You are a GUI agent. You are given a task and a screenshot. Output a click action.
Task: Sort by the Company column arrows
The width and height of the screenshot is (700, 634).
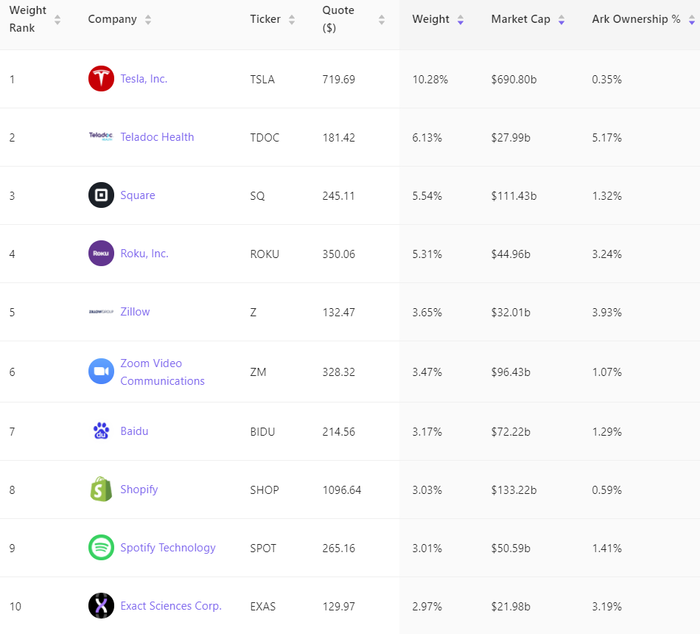click(x=148, y=19)
